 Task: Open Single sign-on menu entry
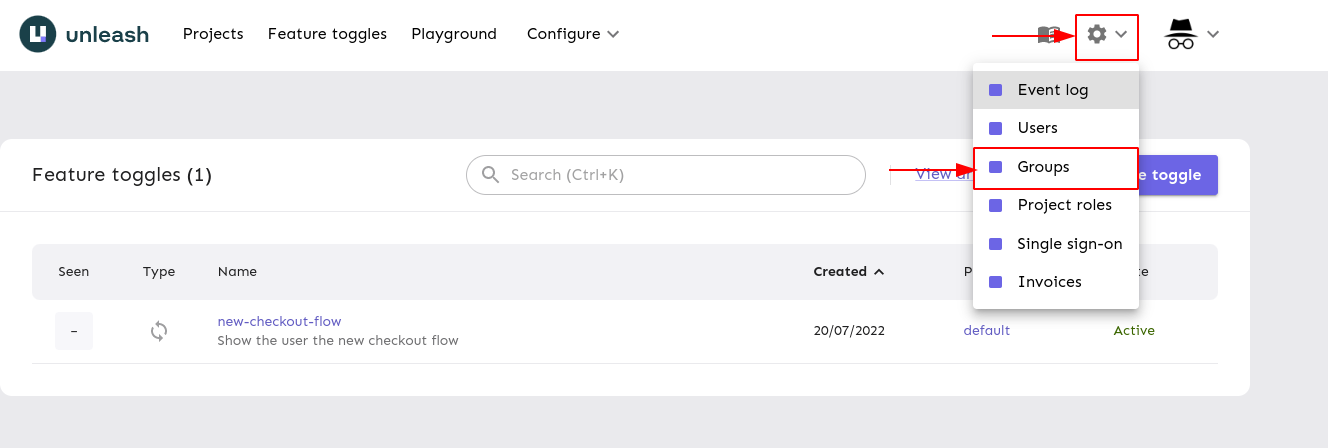point(1069,244)
